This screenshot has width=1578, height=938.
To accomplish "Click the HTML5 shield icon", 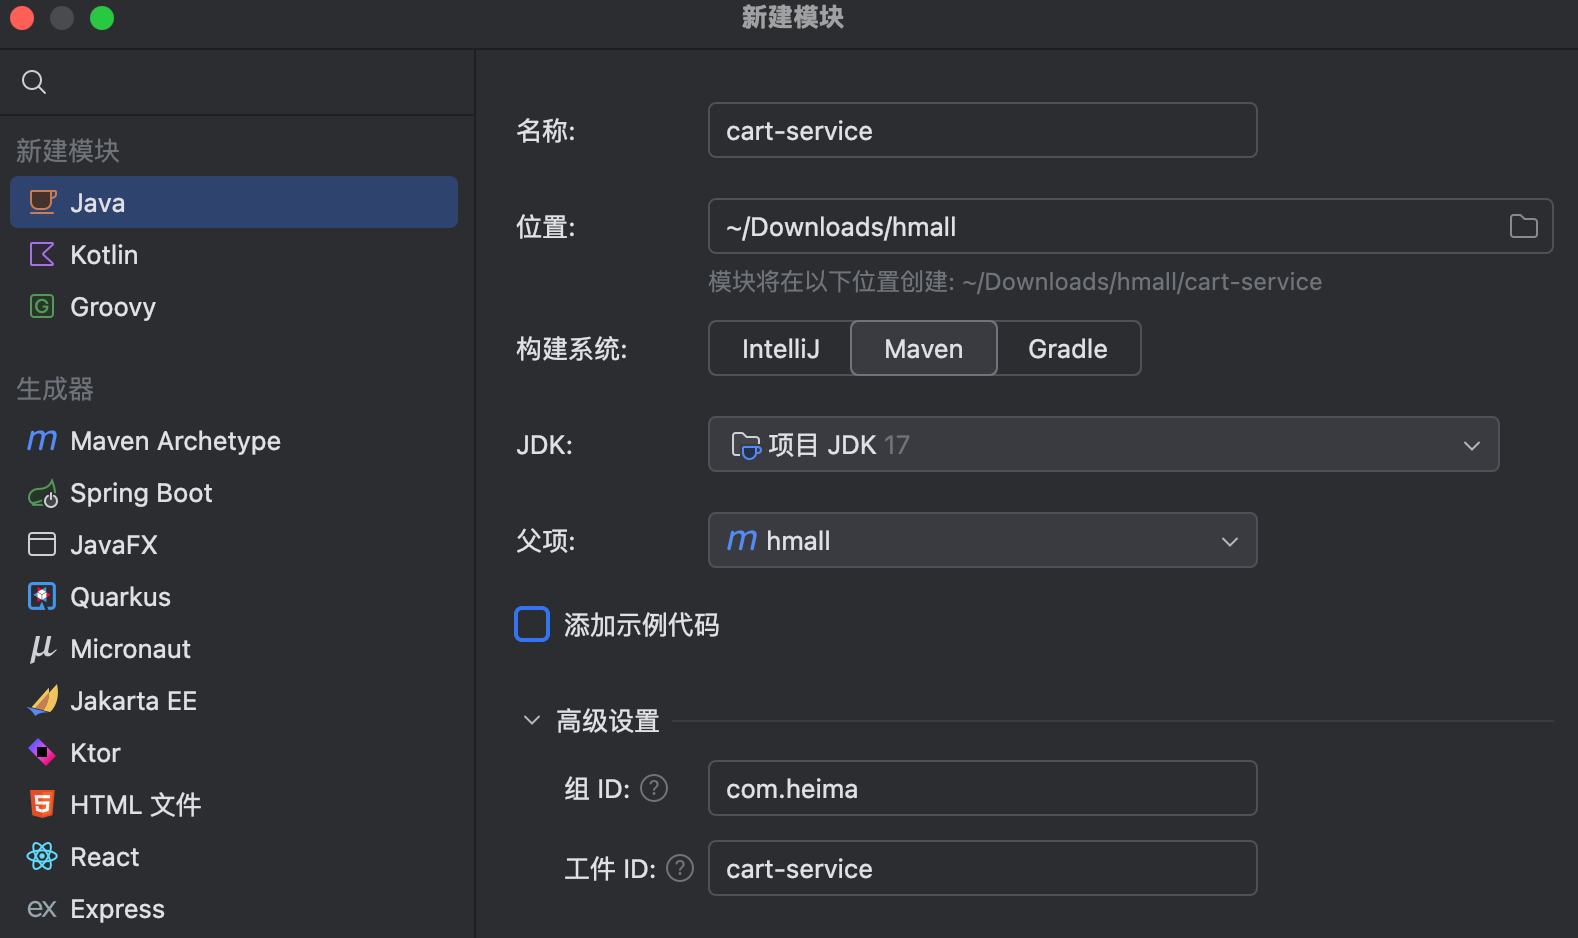I will (42, 804).
